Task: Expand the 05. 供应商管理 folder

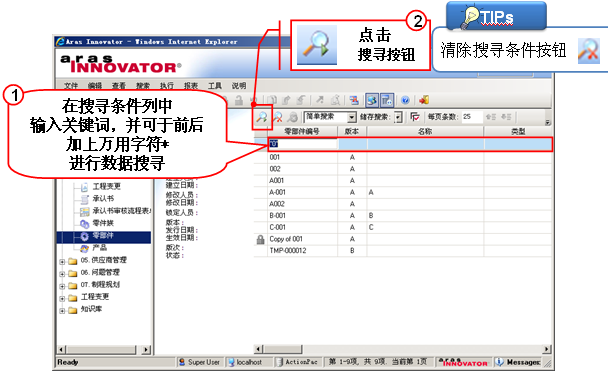Action: click(x=62, y=261)
